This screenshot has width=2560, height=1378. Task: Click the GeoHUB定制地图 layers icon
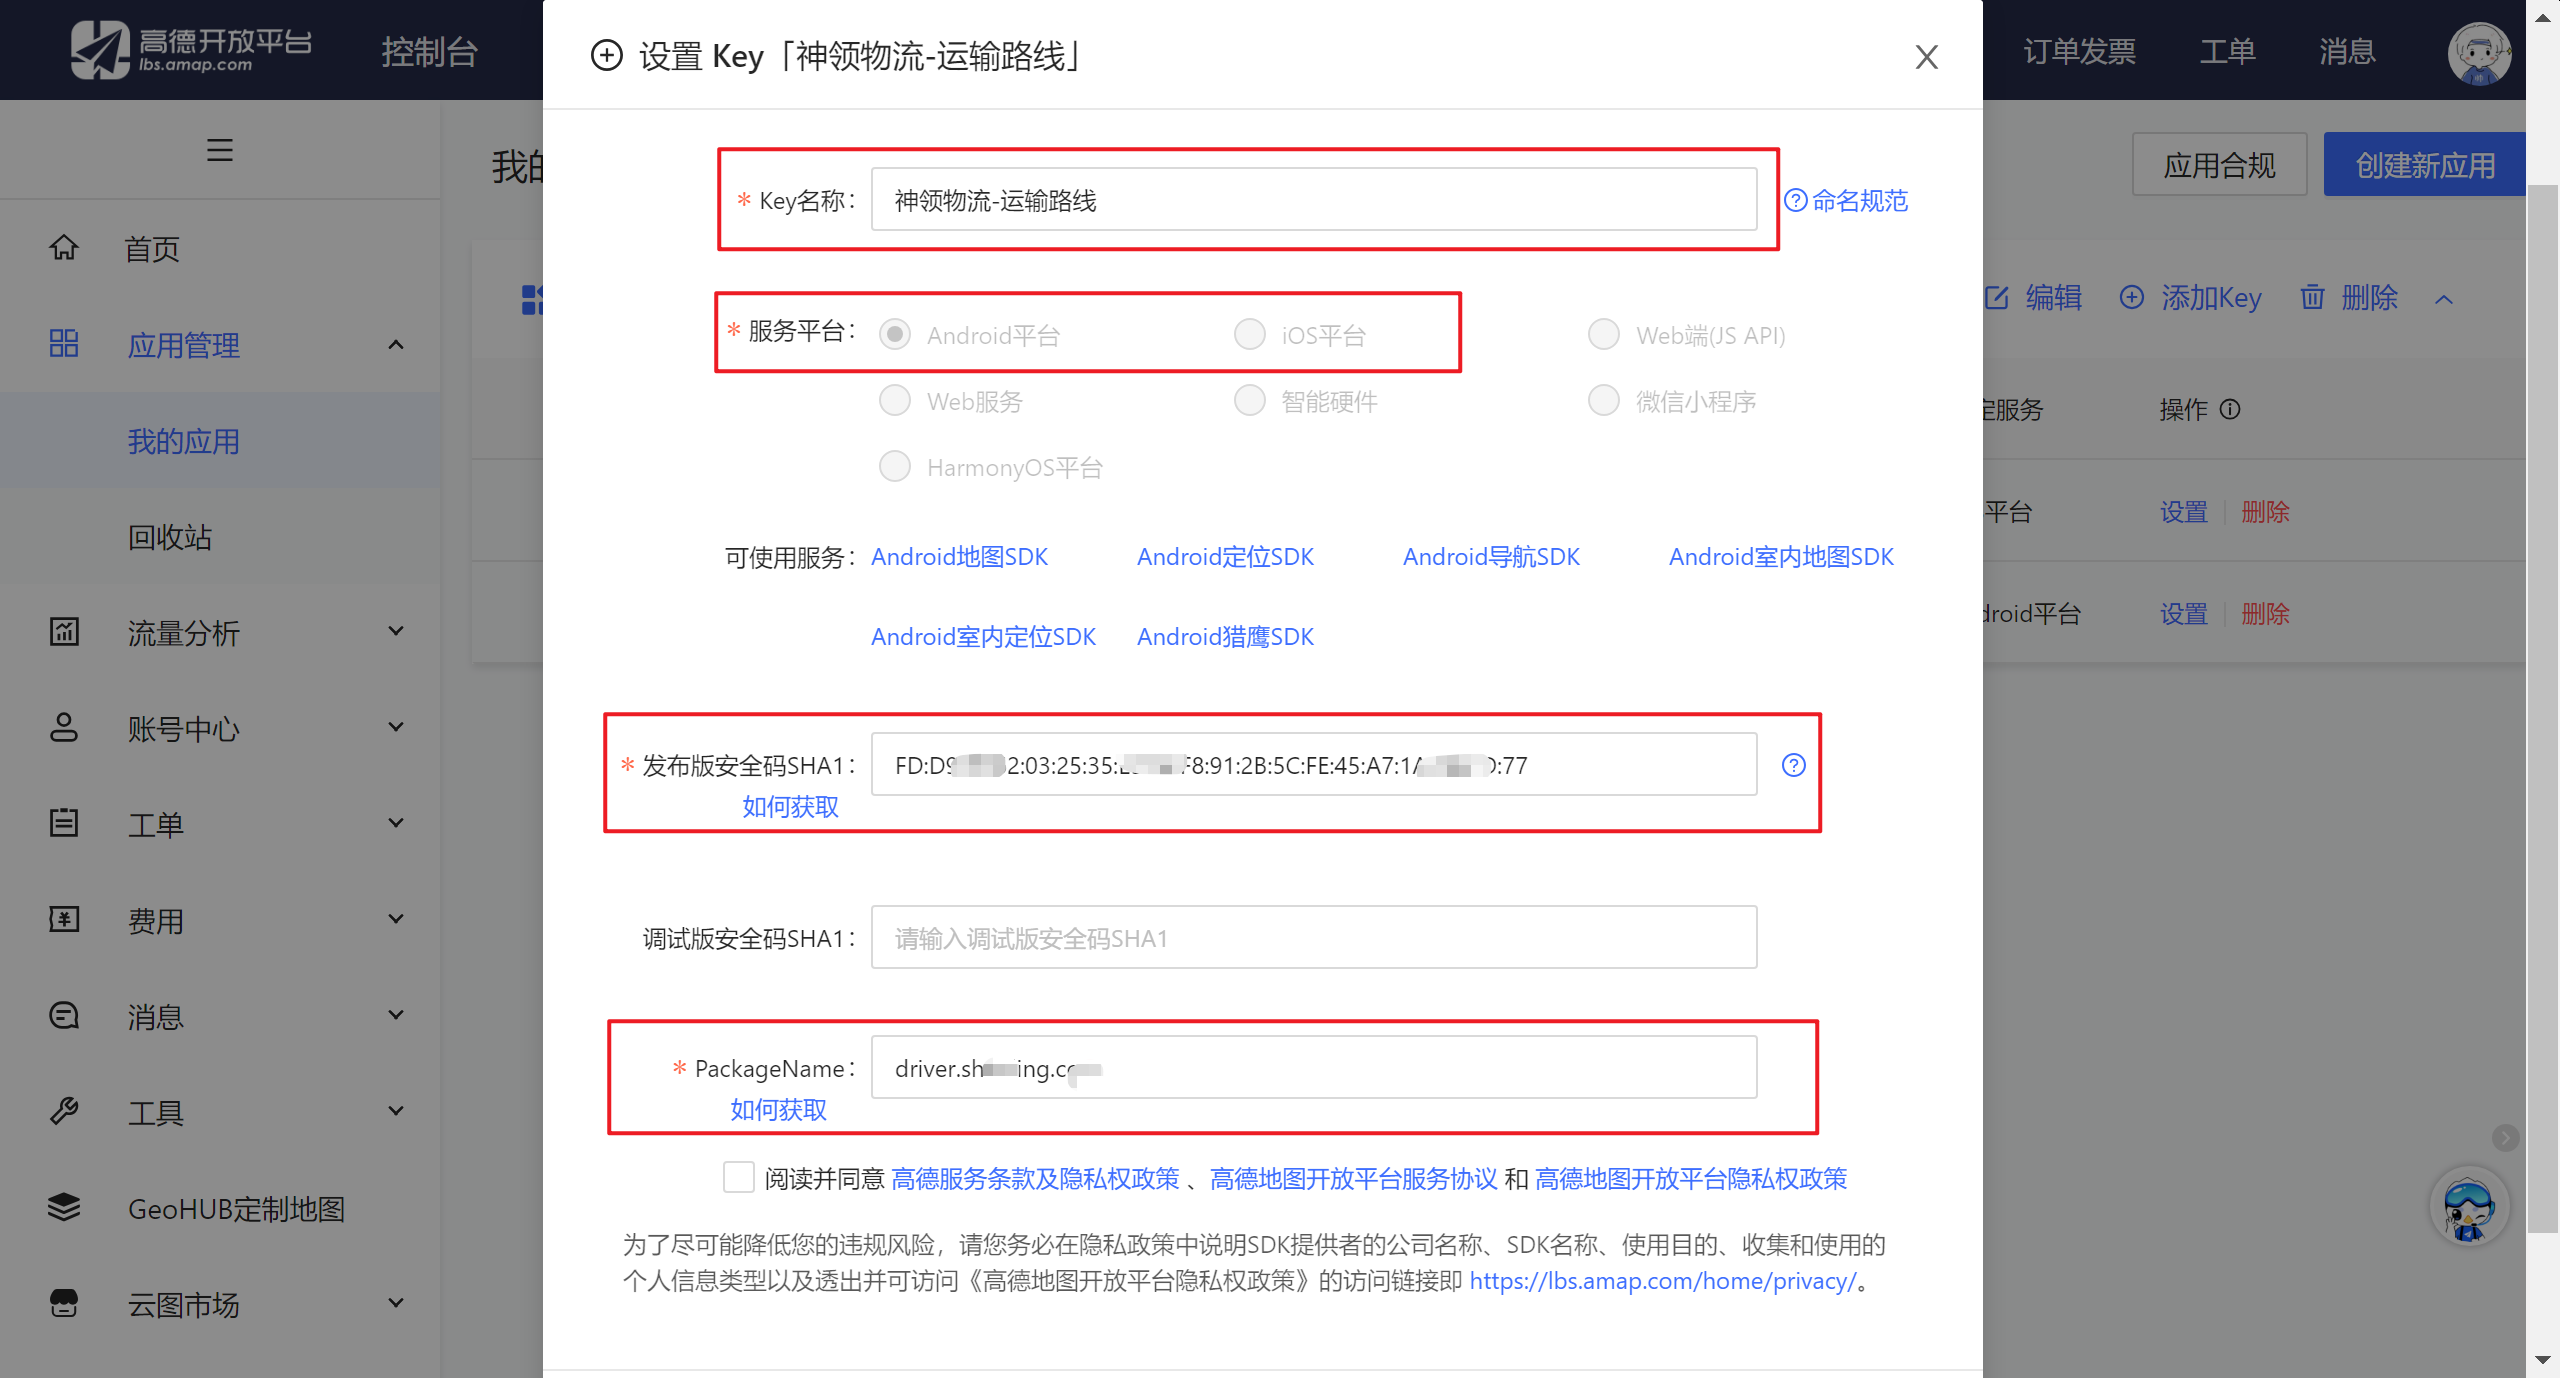[64, 1207]
